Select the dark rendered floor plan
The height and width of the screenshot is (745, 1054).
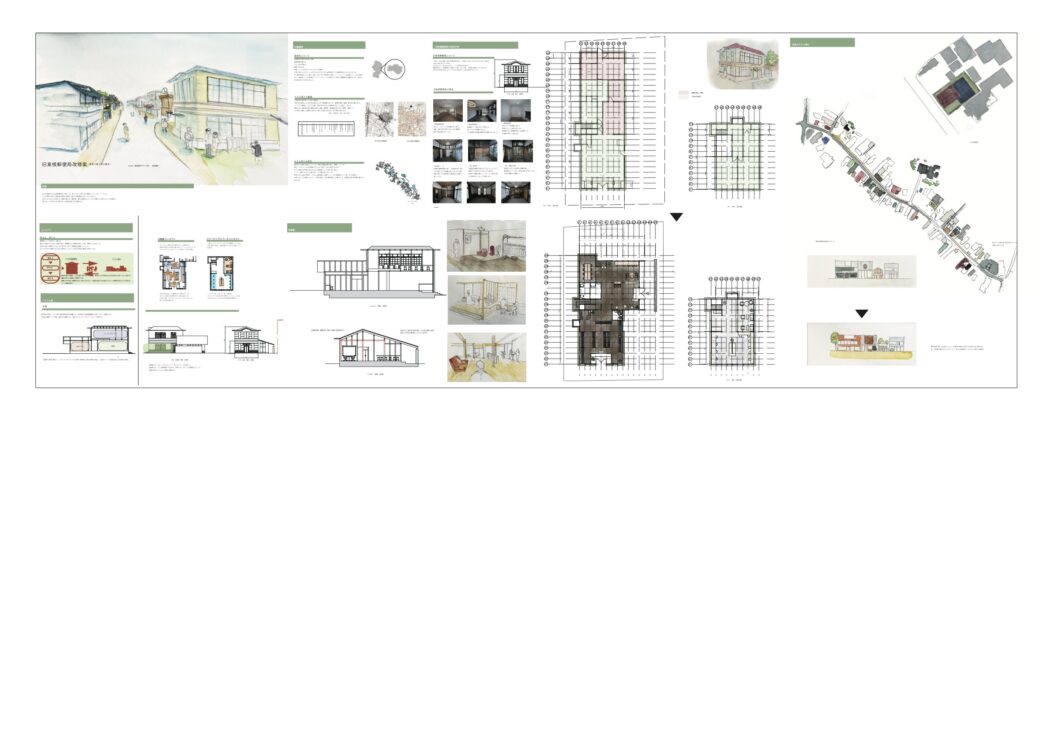[605, 305]
